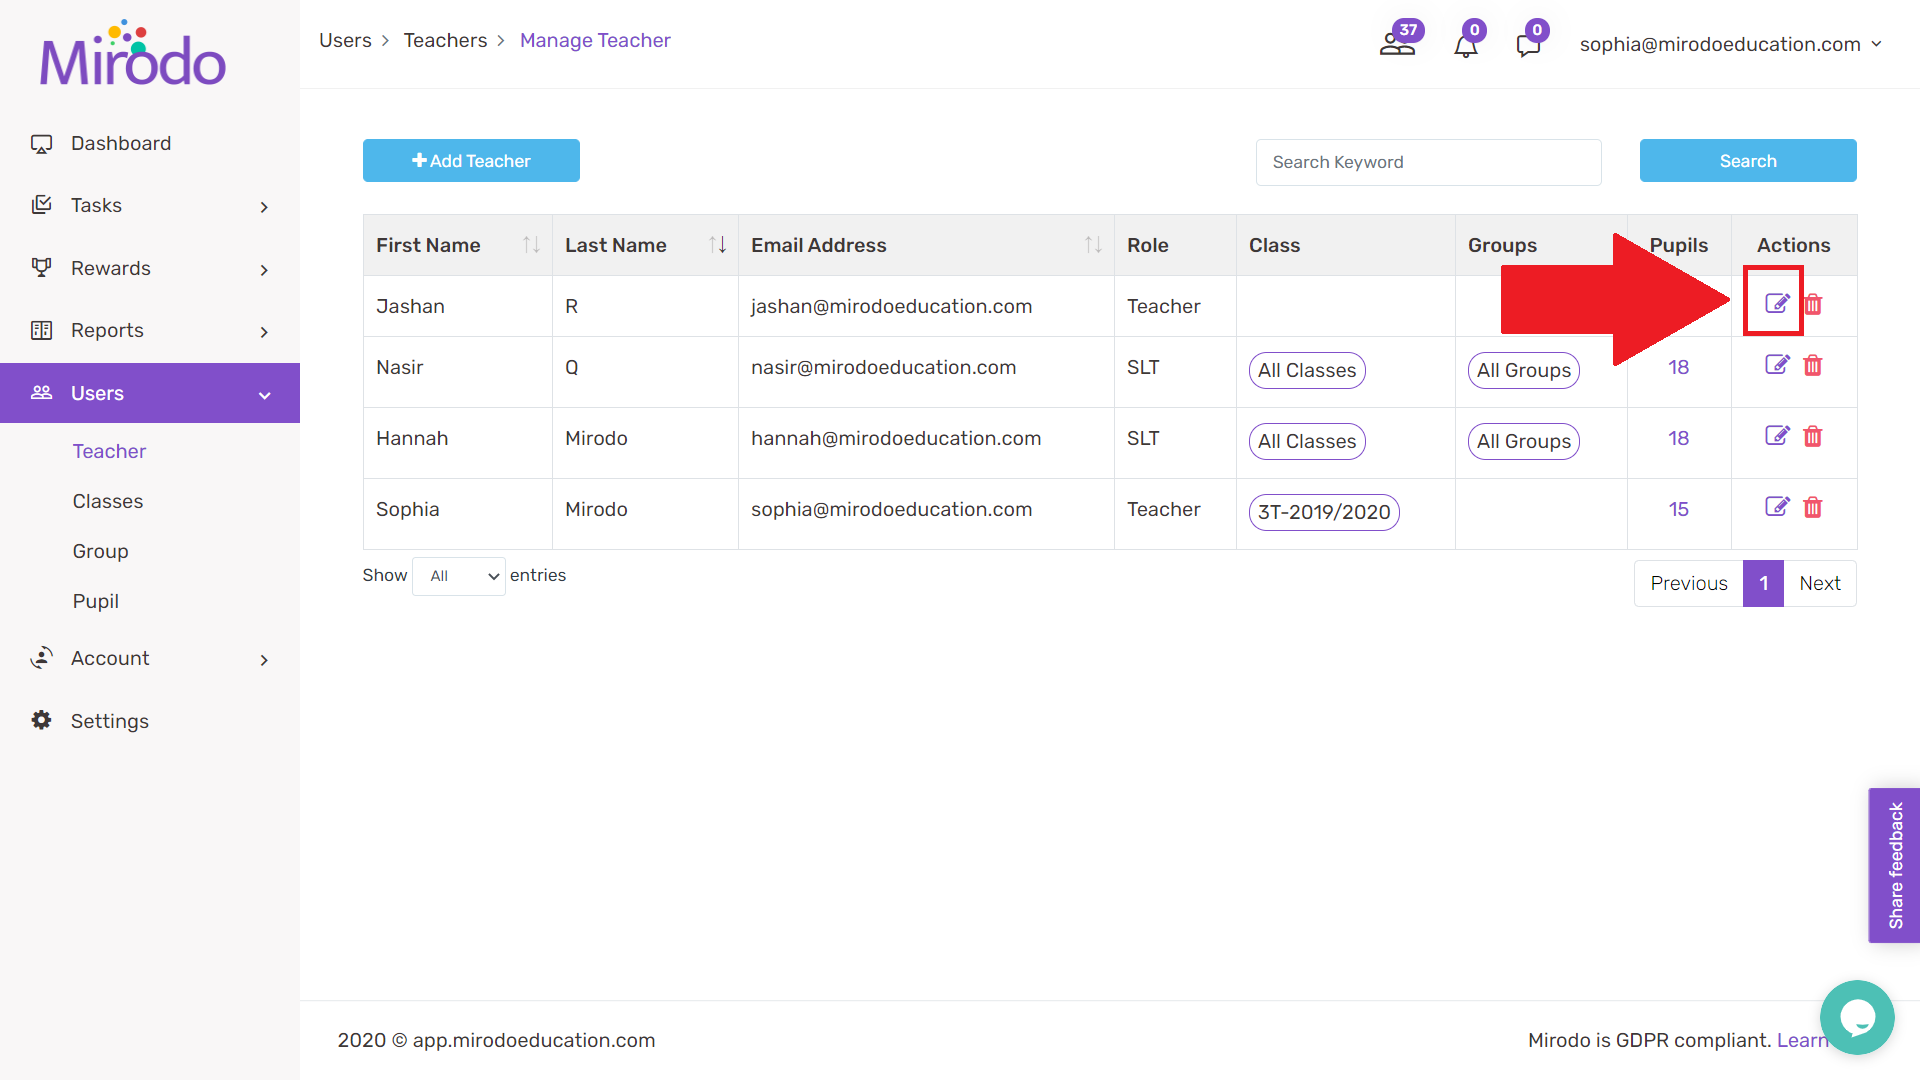Click the Manage Teacher breadcrumb text
This screenshot has width=1920, height=1080.
[595, 40]
